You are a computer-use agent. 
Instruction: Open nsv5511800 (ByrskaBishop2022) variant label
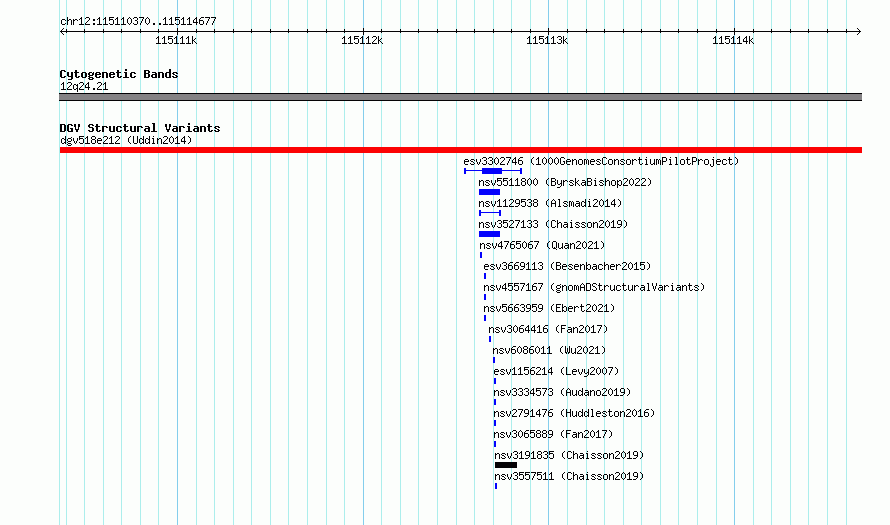tap(565, 182)
